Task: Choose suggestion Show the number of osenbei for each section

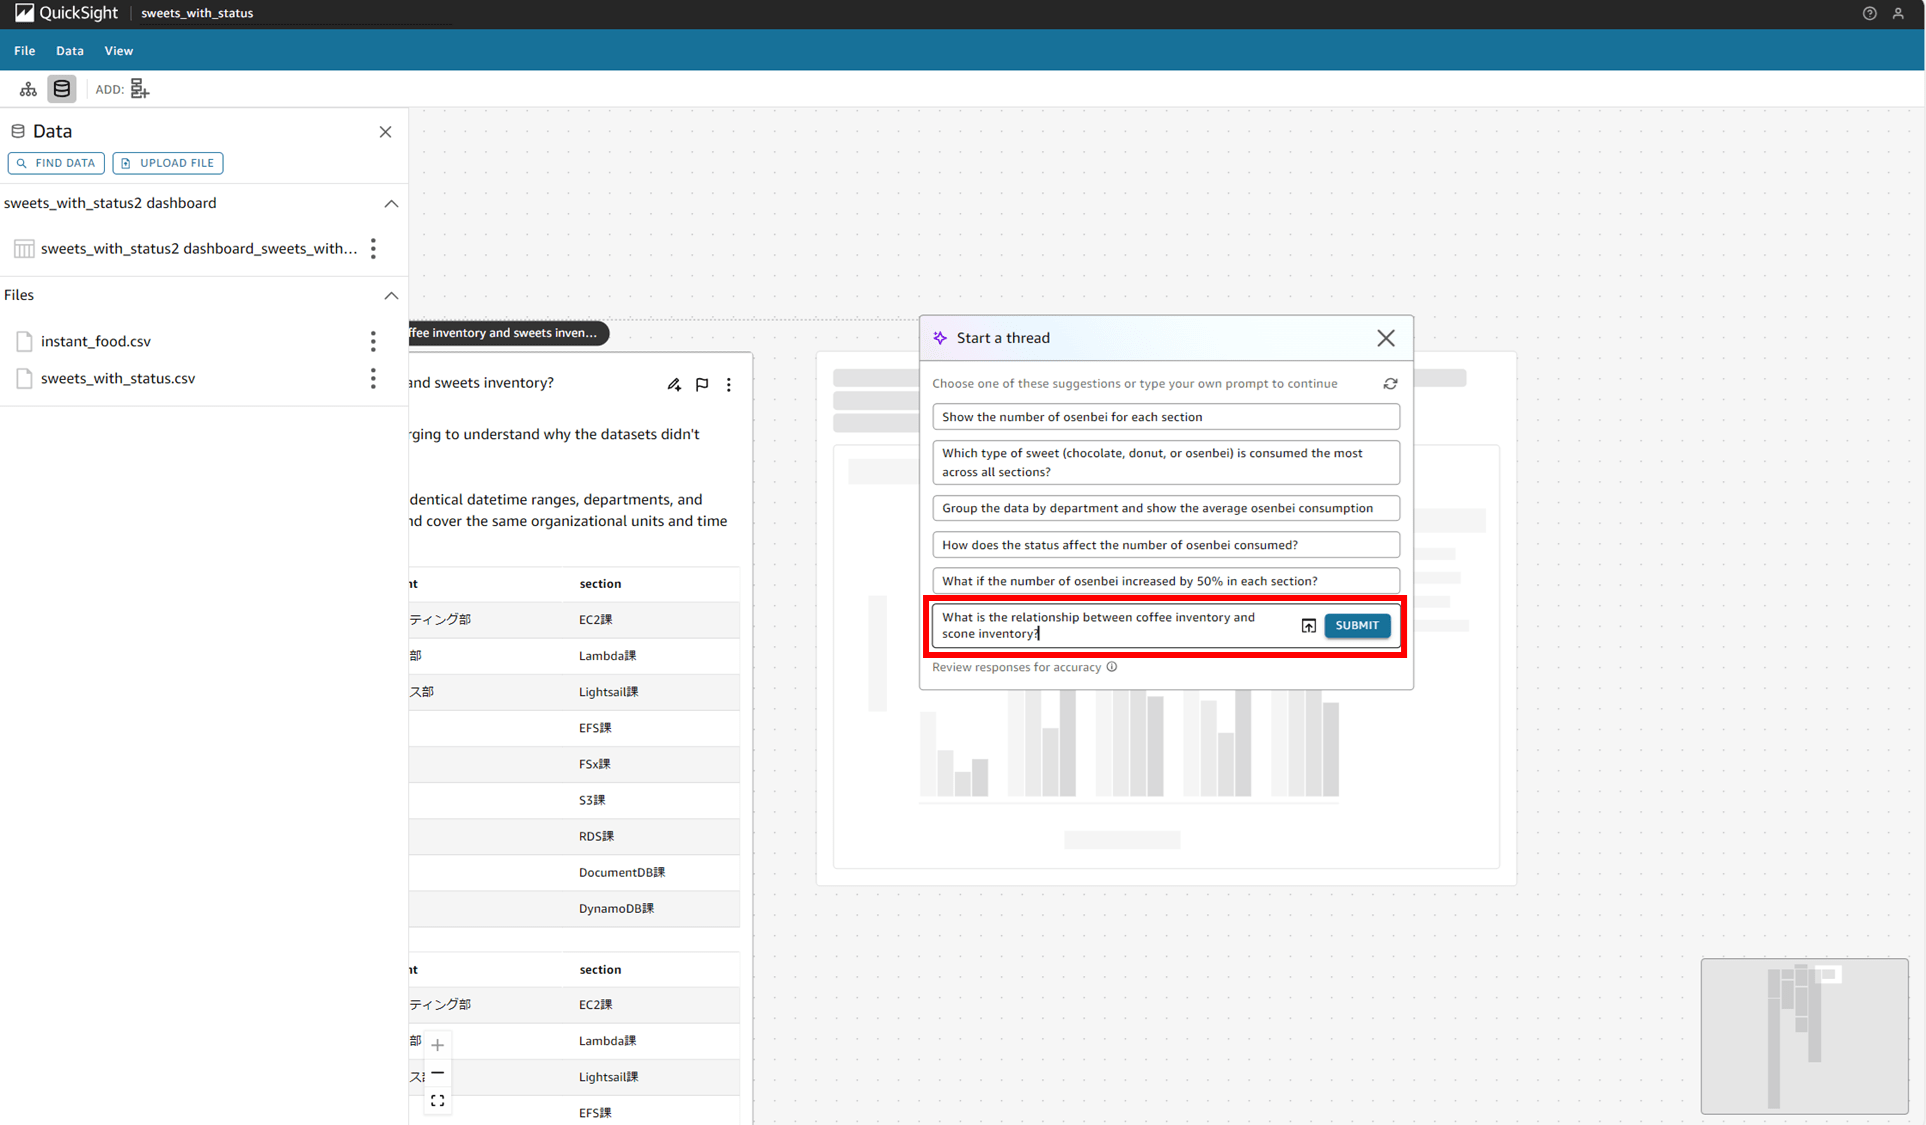Action: coord(1166,417)
